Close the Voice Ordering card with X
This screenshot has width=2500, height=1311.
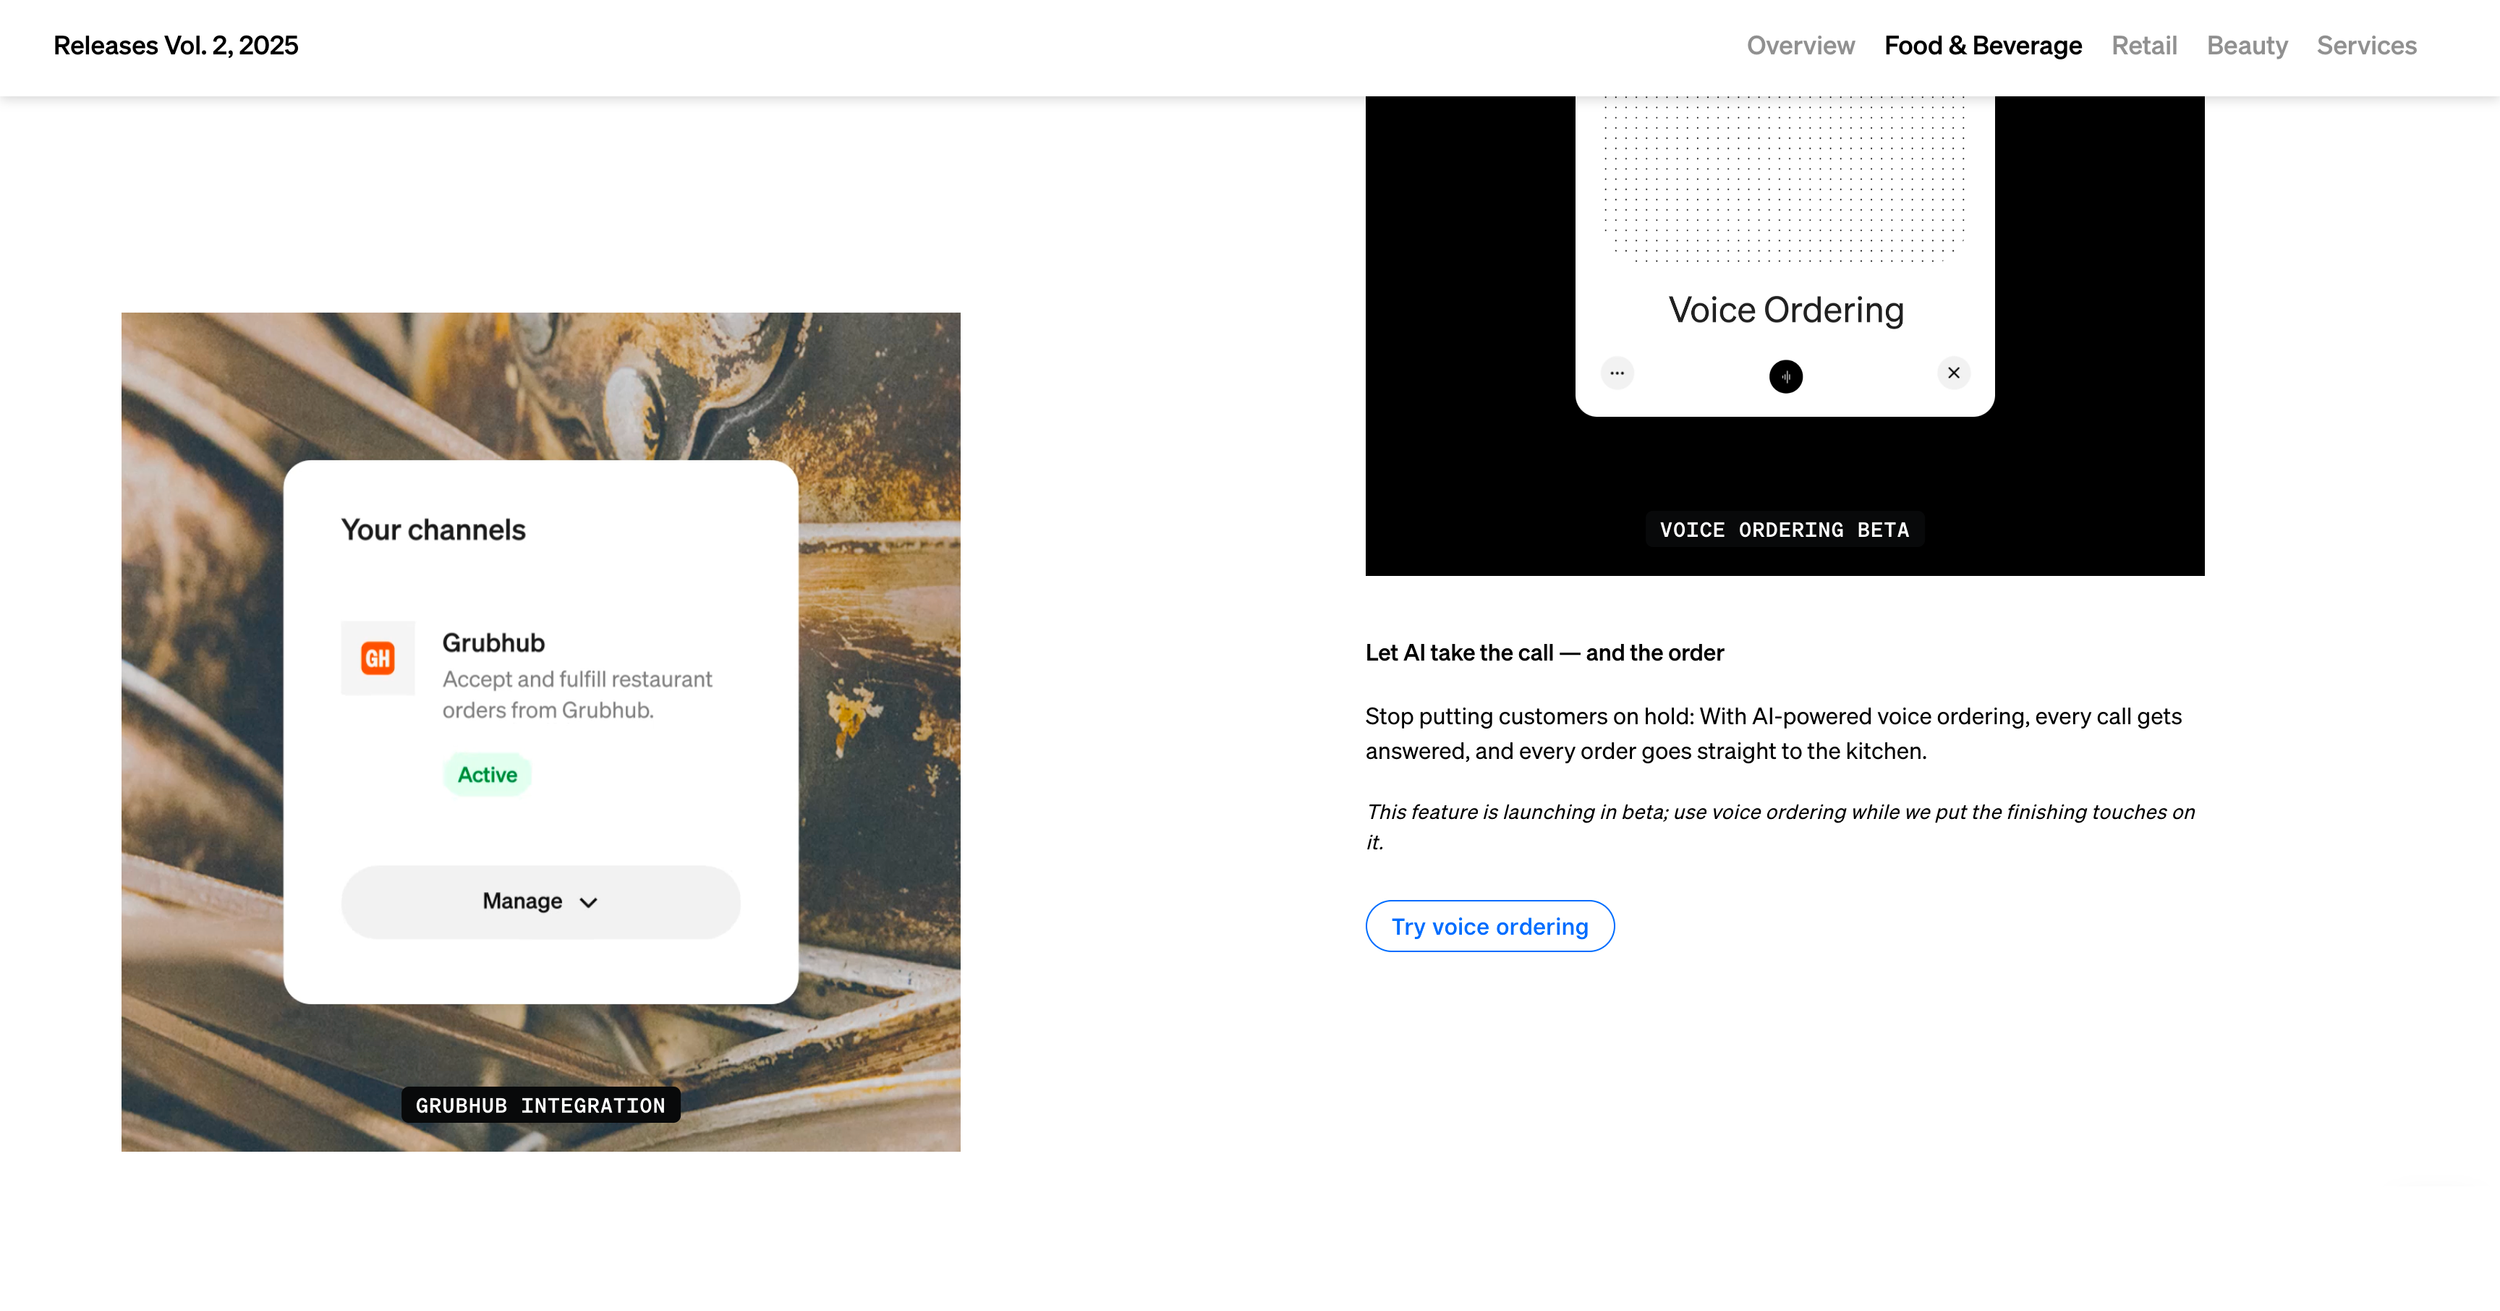point(1953,373)
